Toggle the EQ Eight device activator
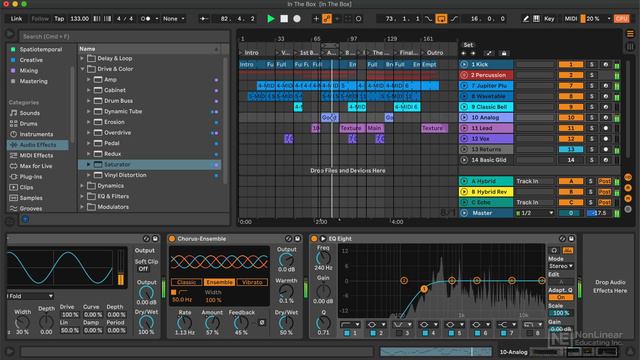The width and height of the screenshot is (640, 360). (314, 239)
